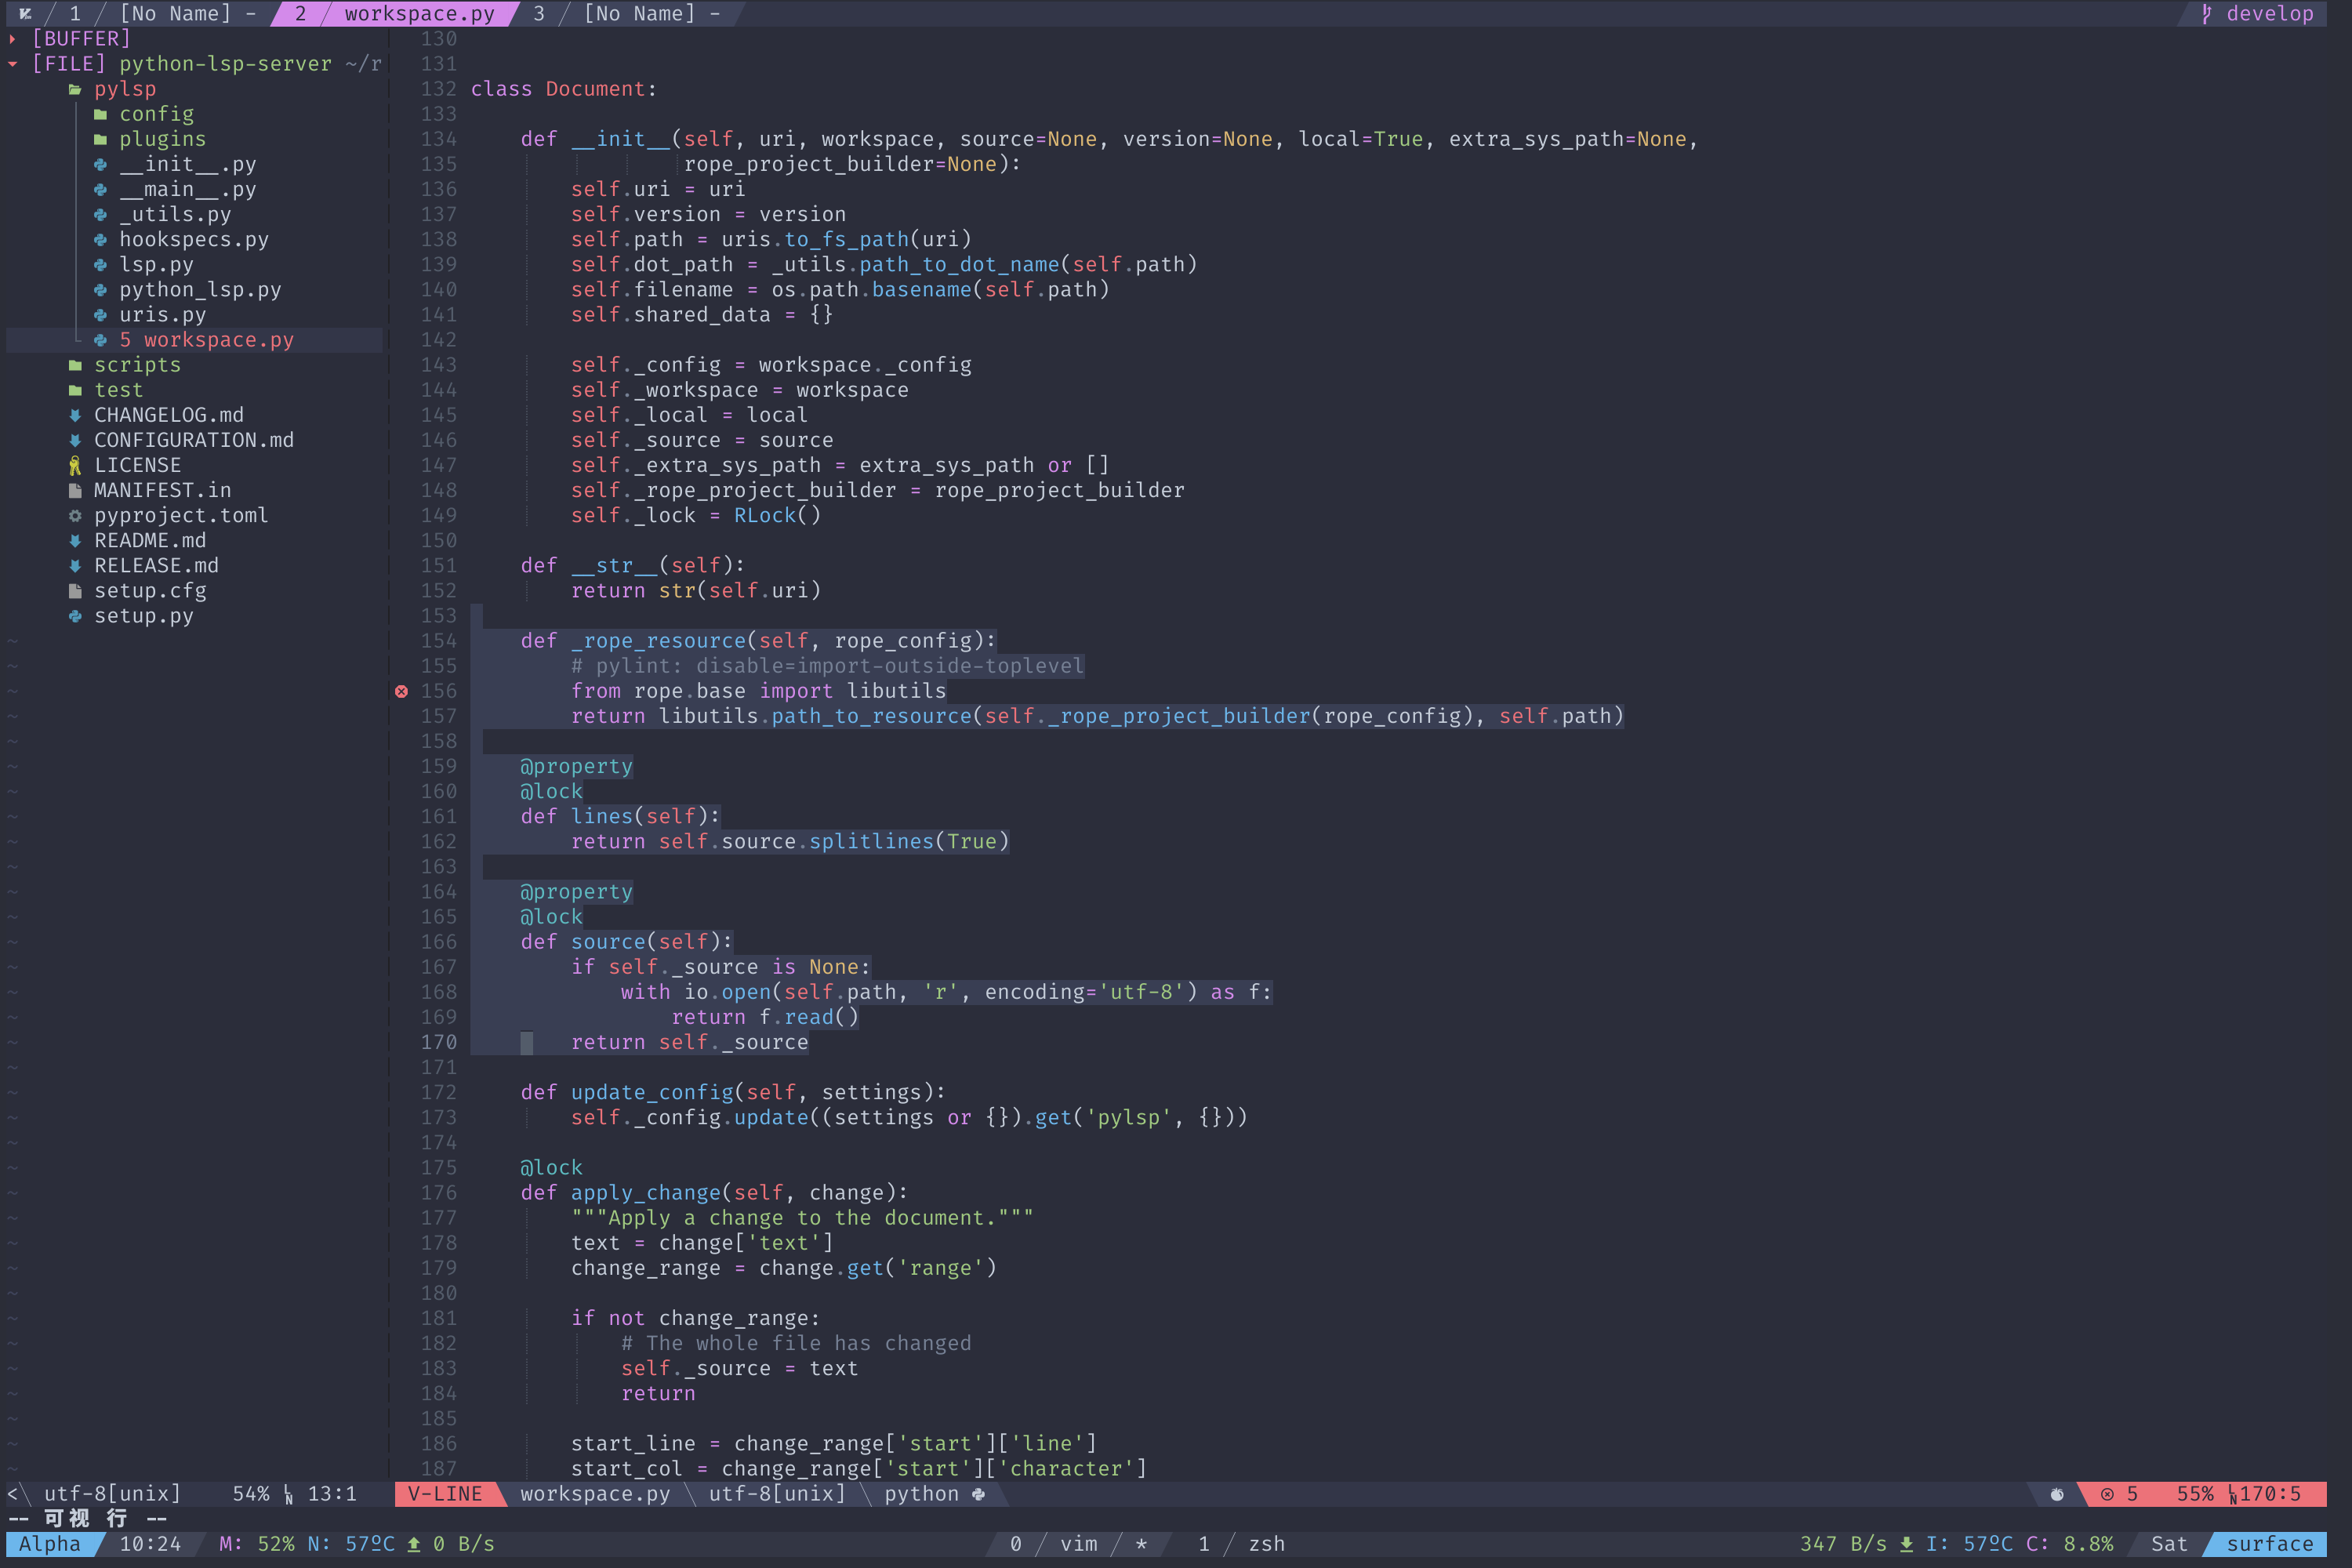Click the red error sign on line 156
Screen dimensions: 2352x1568
pos(401,691)
